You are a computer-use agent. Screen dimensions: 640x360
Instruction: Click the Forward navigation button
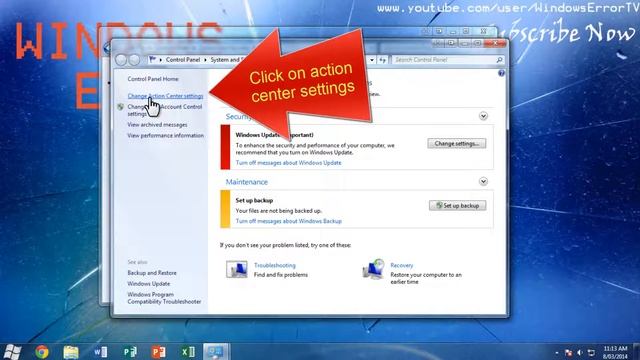(x=134, y=60)
